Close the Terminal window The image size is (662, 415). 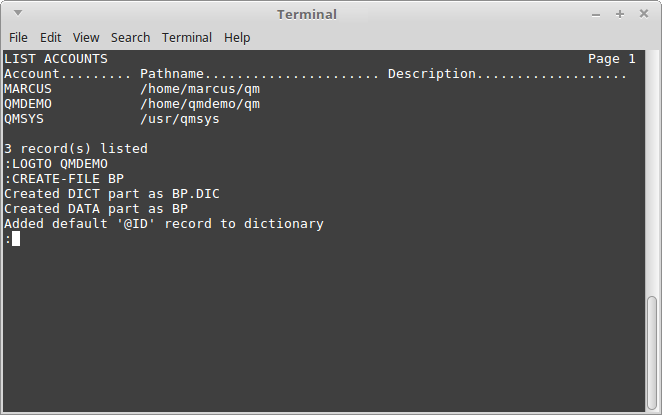[x=644, y=14]
